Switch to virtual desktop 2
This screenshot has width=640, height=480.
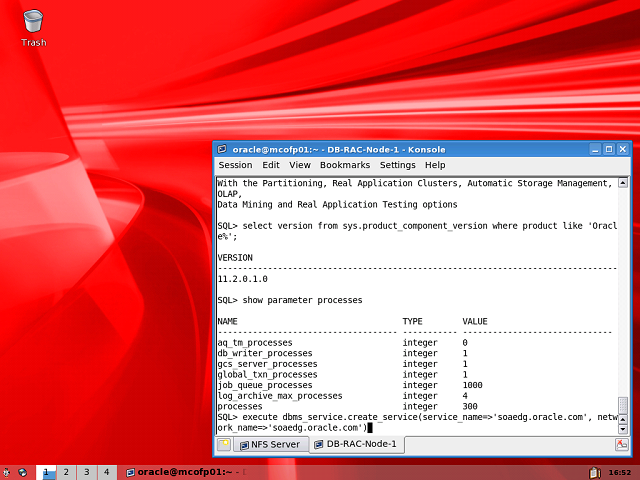coord(66,472)
